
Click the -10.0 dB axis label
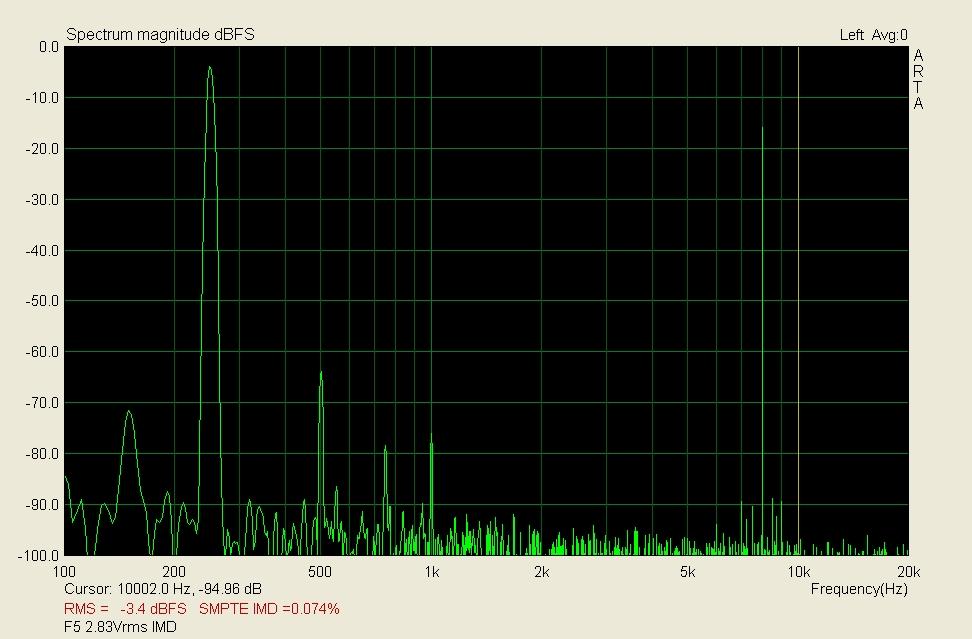click(42, 98)
